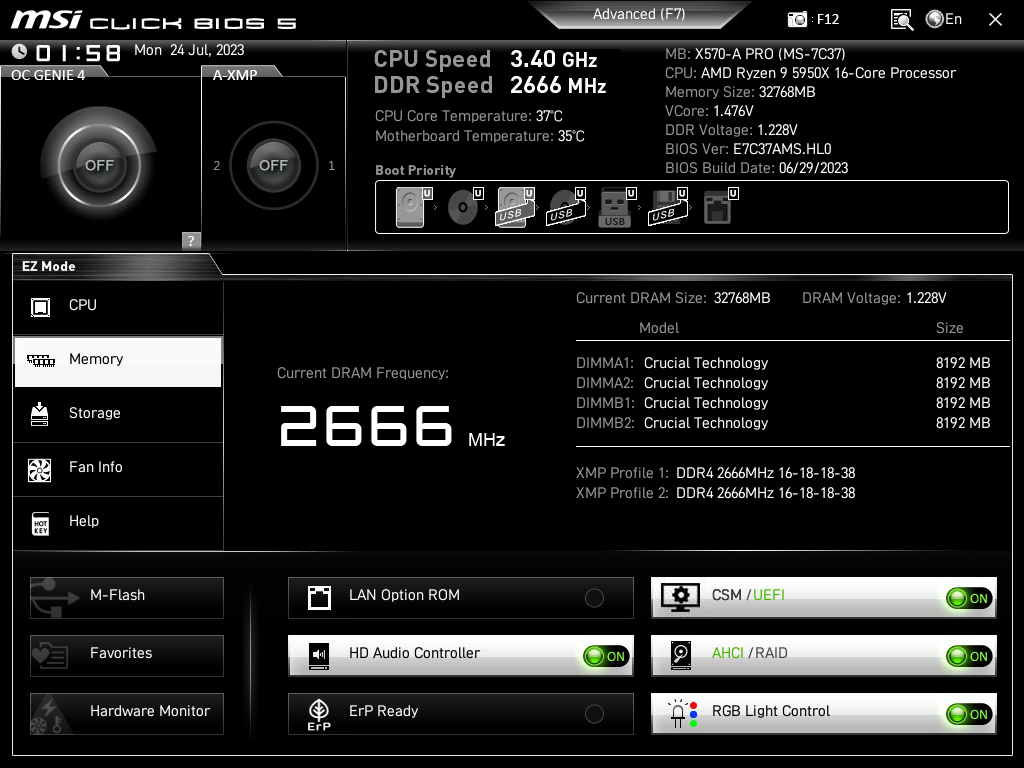Click the Hot Key help icon
This screenshot has height=768, width=1024.
click(40, 523)
